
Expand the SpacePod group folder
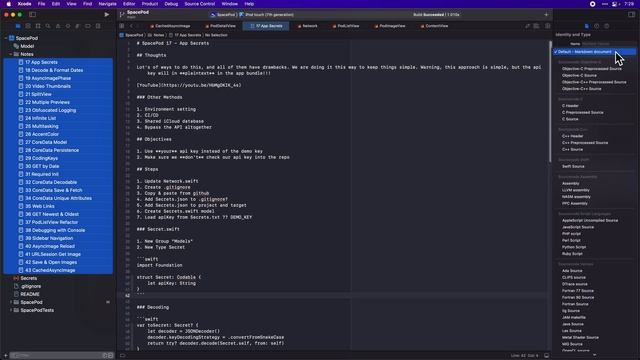click(11, 302)
